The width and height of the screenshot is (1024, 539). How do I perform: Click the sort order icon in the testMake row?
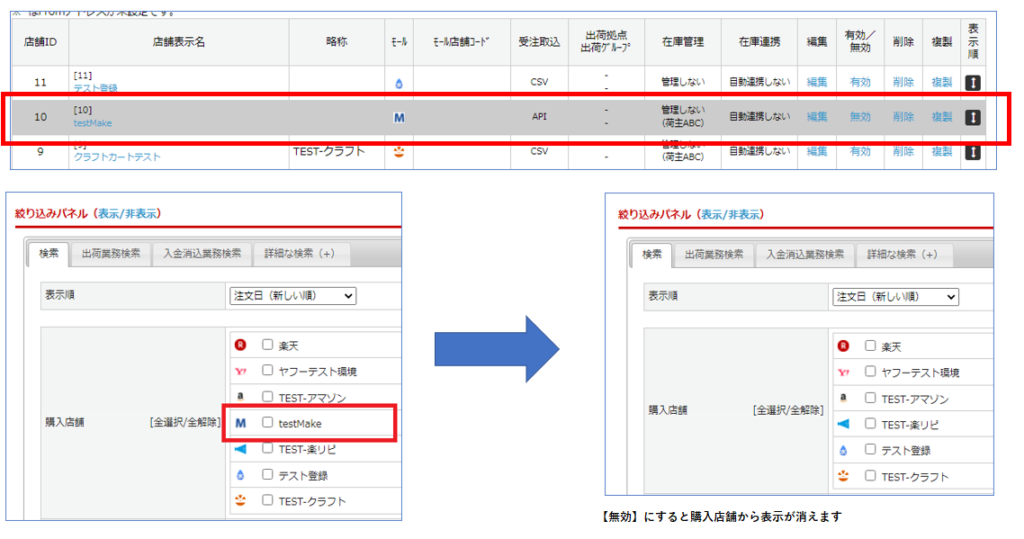point(973,117)
